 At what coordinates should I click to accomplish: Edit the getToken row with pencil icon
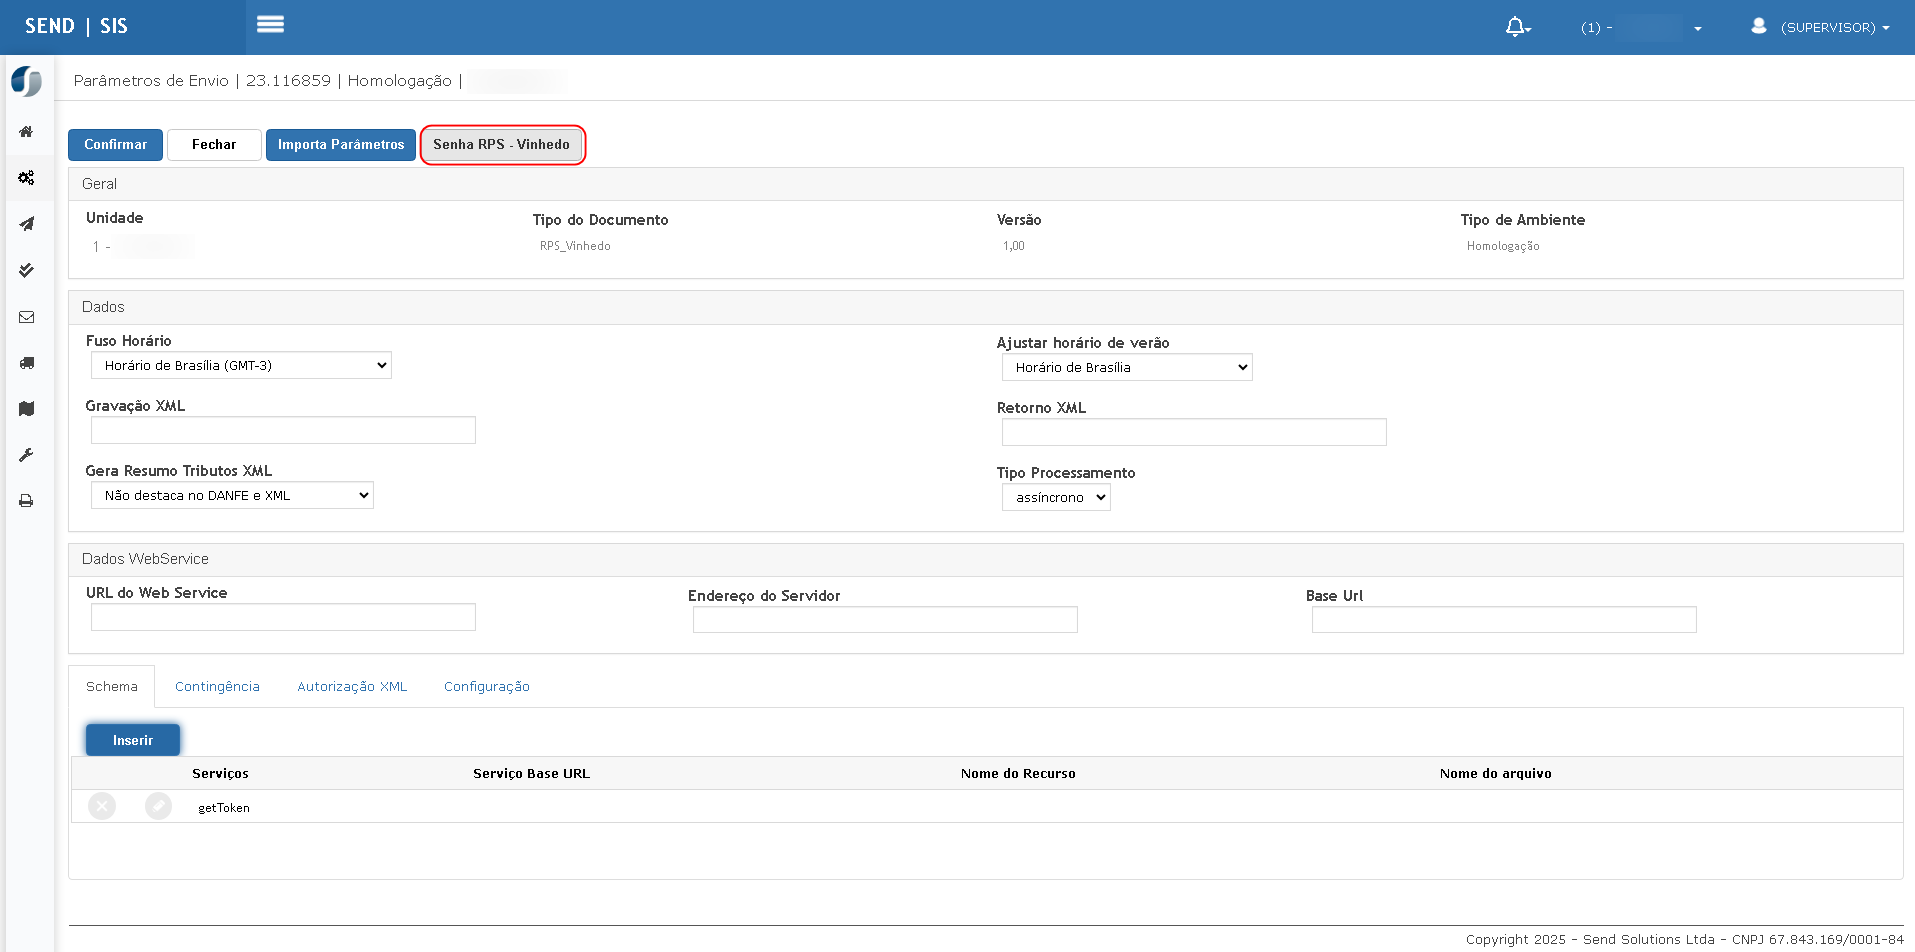tap(158, 806)
